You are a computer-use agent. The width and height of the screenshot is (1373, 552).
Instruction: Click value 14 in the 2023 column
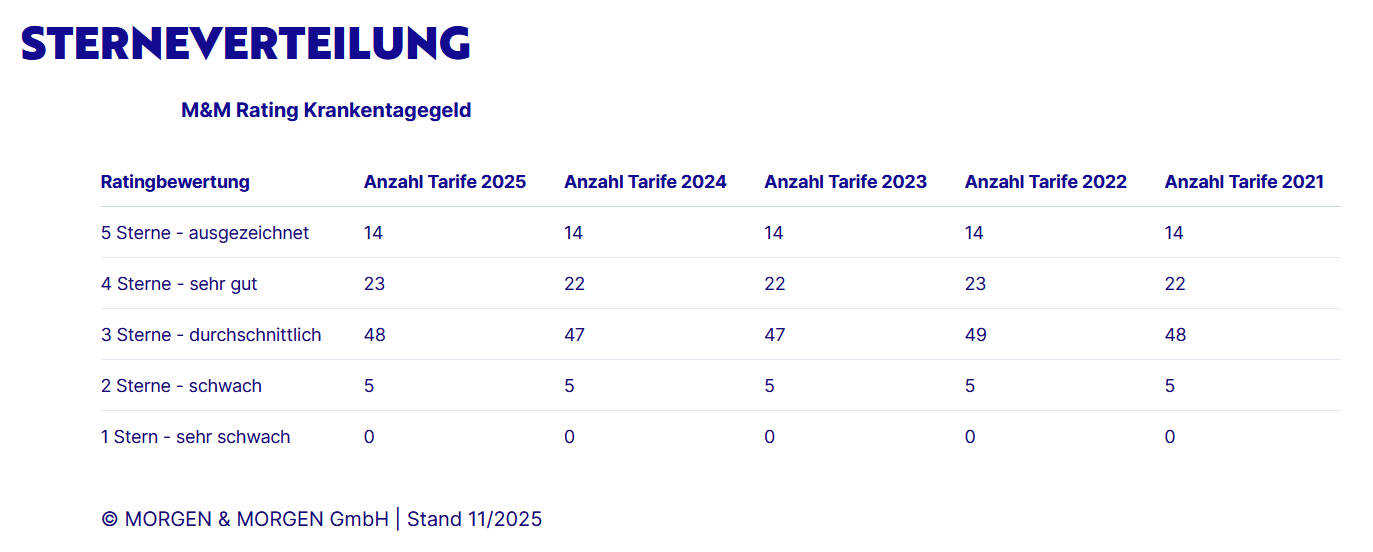(x=774, y=233)
